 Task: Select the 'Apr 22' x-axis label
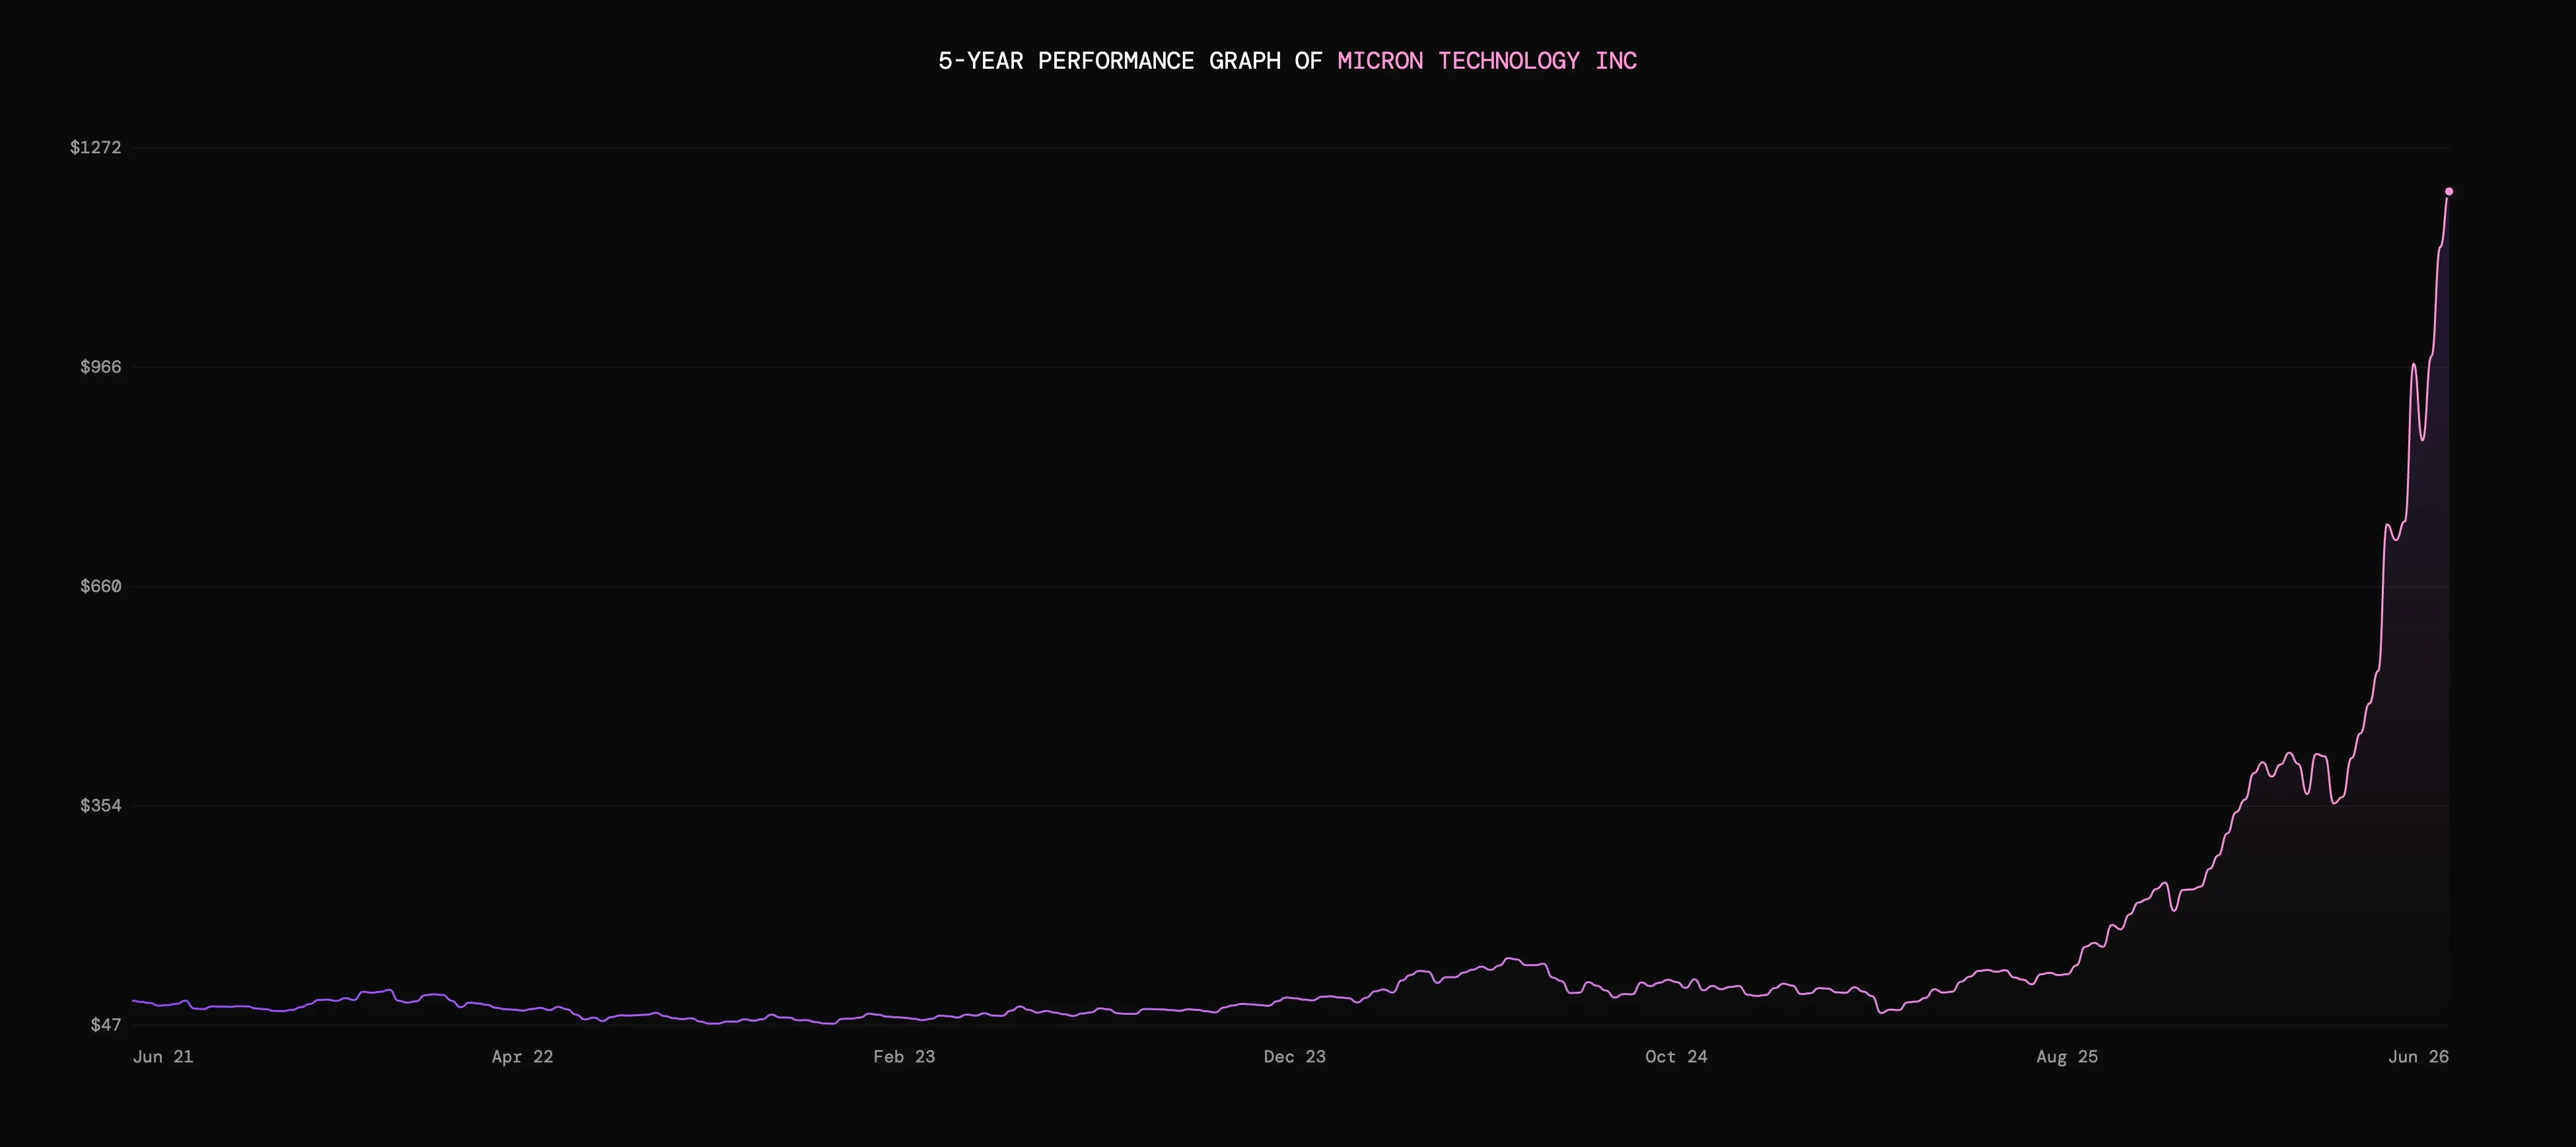[x=522, y=1057]
